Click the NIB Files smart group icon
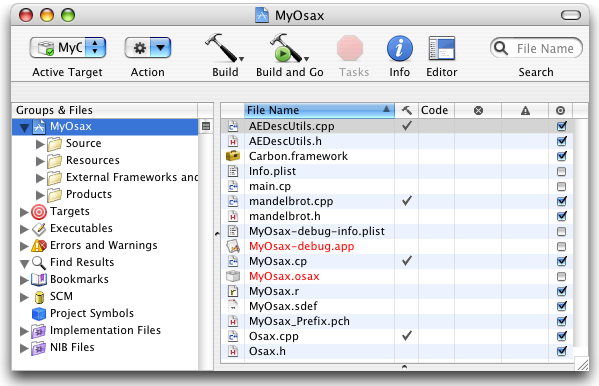Image resolution: width=599 pixels, height=386 pixels. coord(39,348)
